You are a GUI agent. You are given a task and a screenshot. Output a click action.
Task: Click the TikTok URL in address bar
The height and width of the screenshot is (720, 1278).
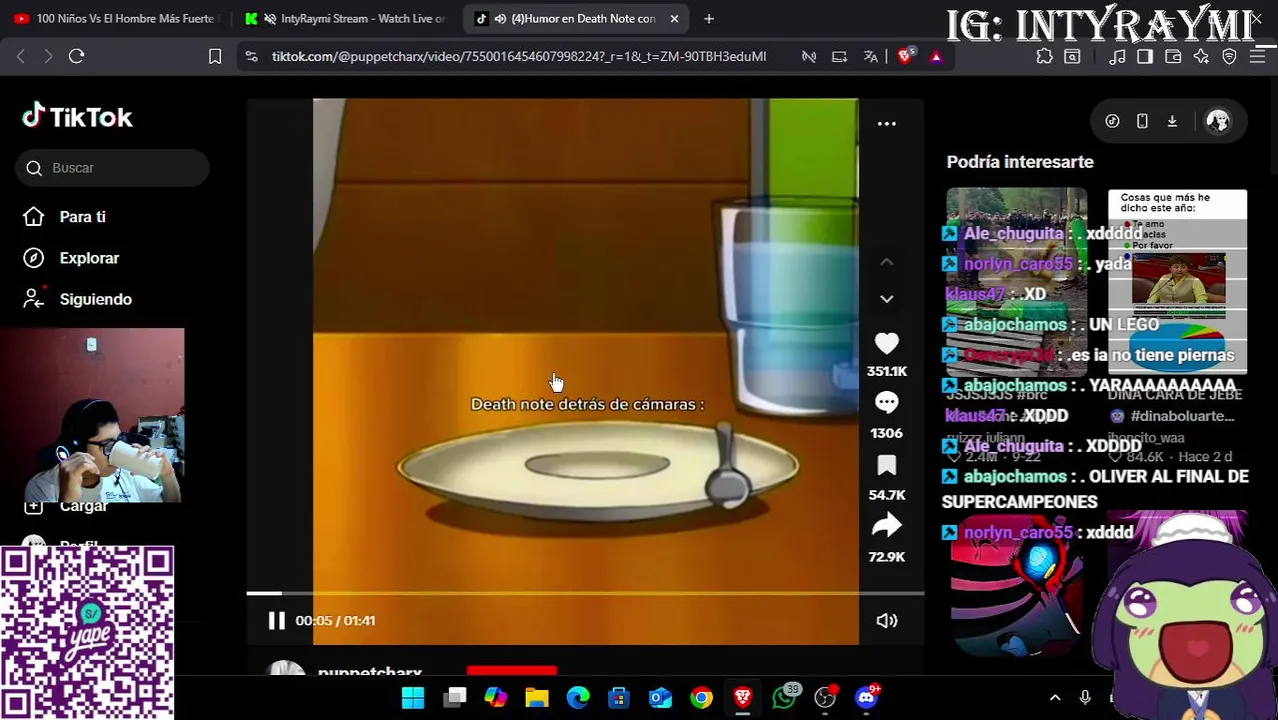(518, 57)
